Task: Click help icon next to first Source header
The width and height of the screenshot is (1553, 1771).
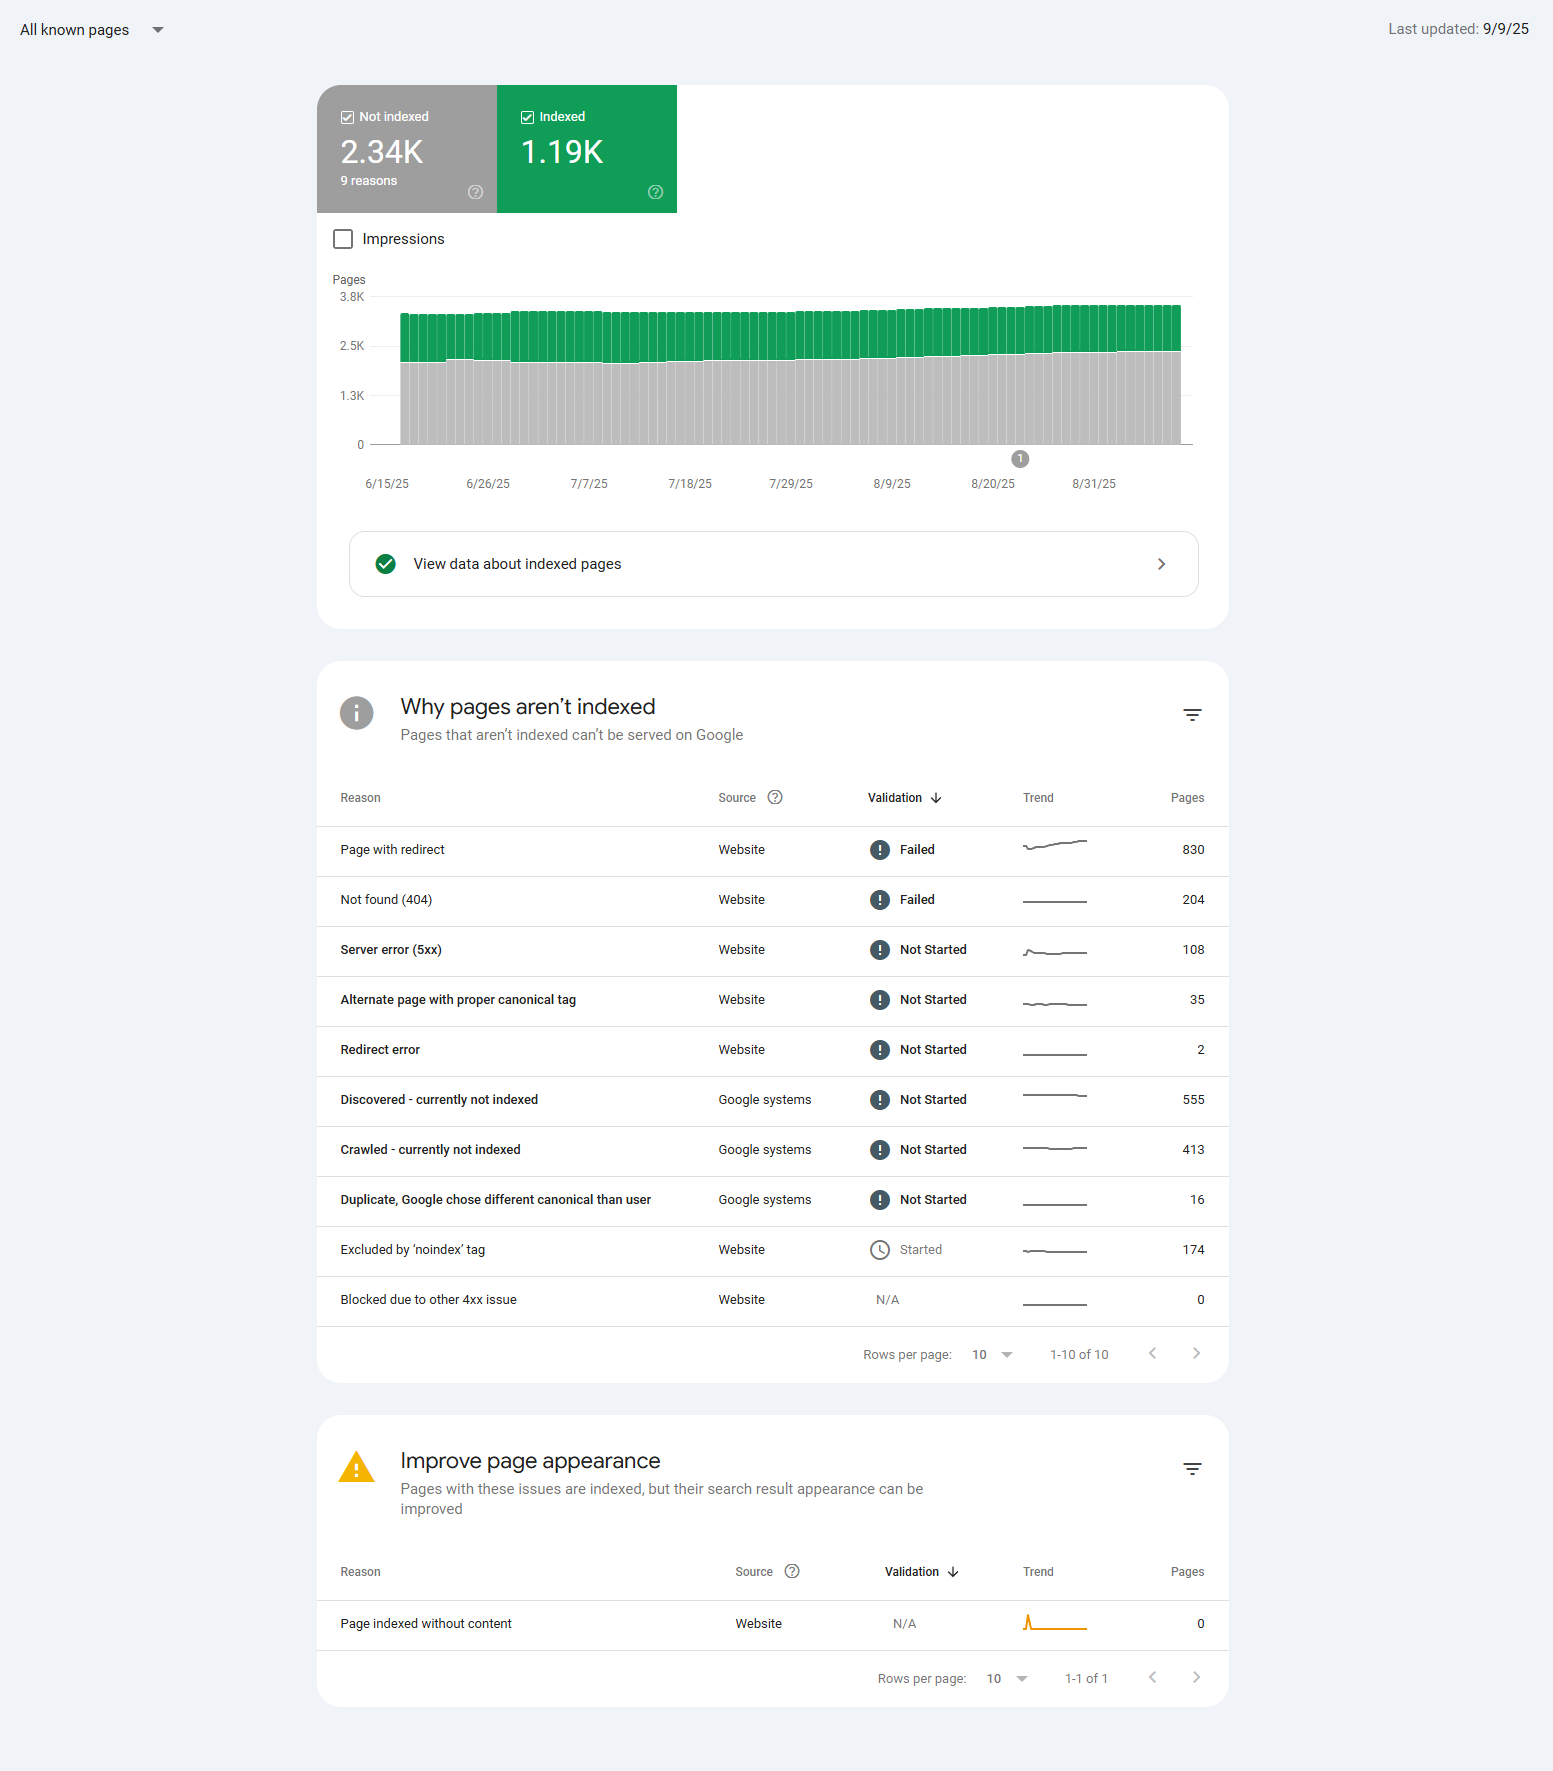Action: pyautogui.click(x=775, y=797)
